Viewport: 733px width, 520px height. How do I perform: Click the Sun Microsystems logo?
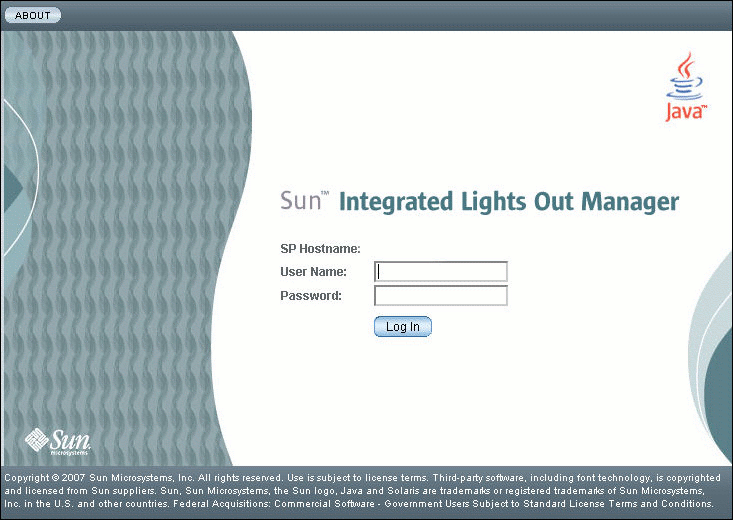57,441
